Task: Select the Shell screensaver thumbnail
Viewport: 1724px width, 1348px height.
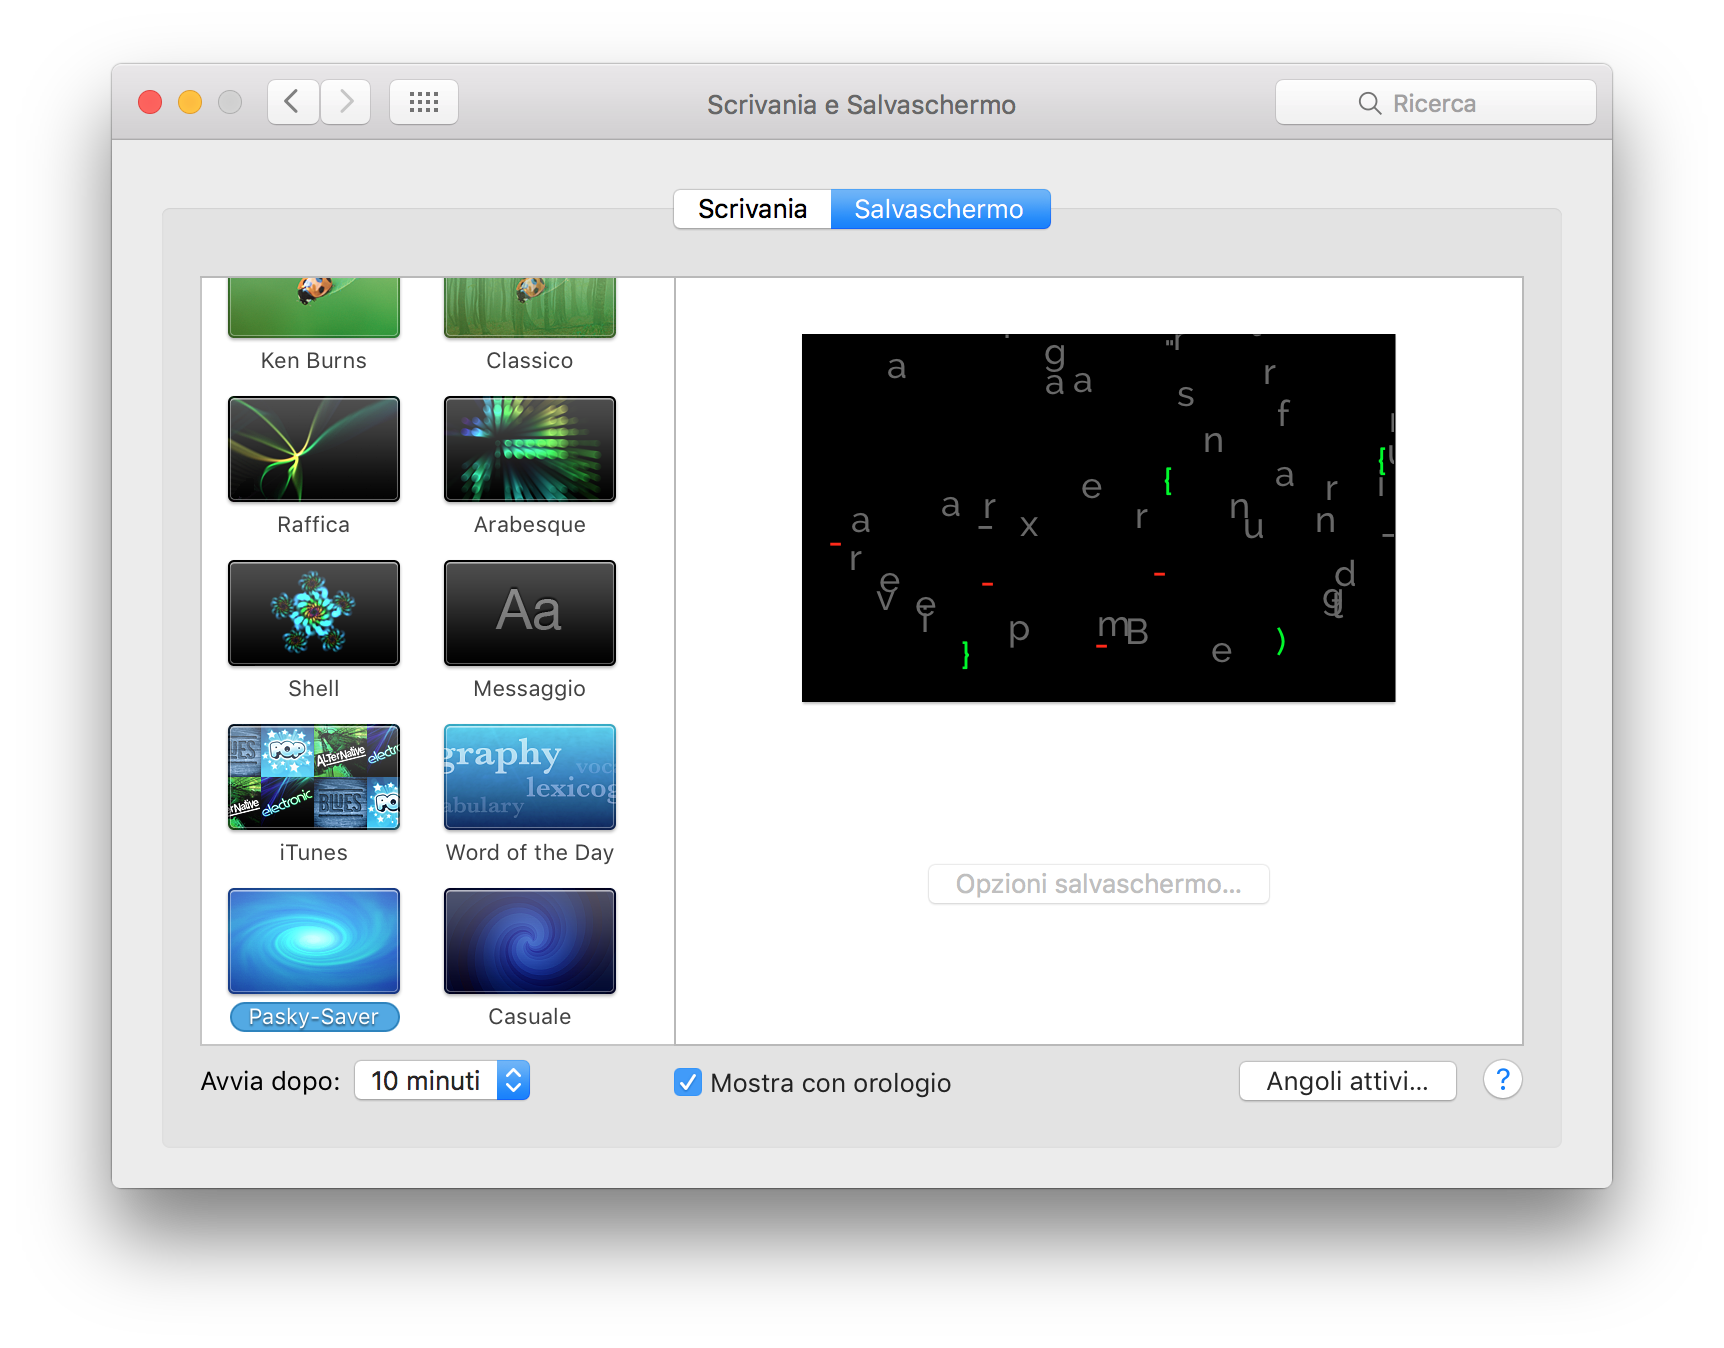Action: pyautogui.click(x=314, y=613)
